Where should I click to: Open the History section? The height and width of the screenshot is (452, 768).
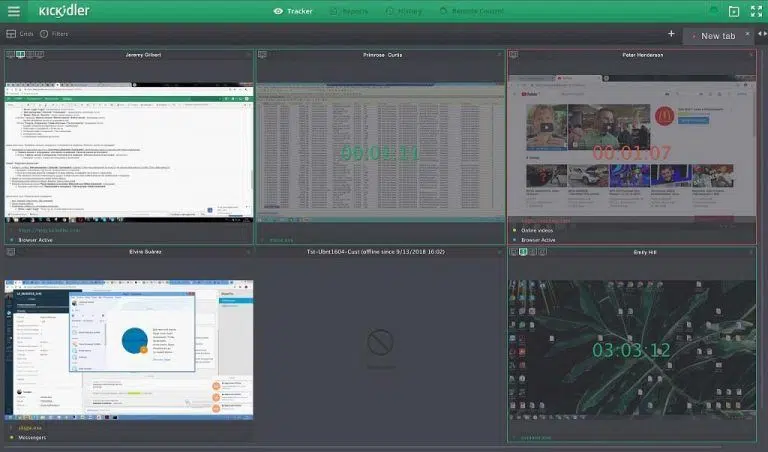[405, 11]
